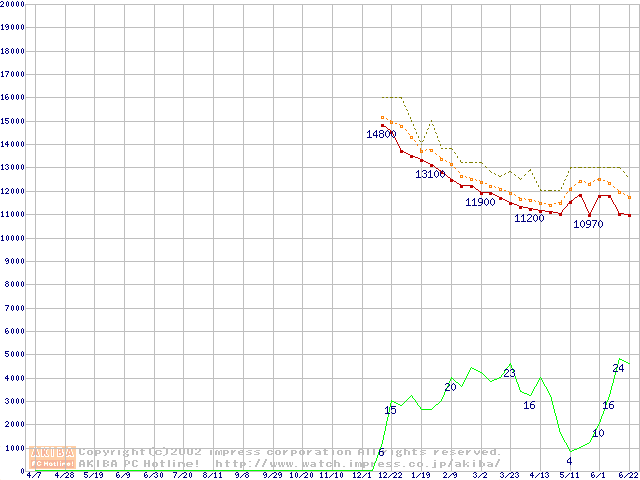This screenshot has width=640, height=480.
Task: Click the 11200 price data label
Action: click(x=529, y=218)
